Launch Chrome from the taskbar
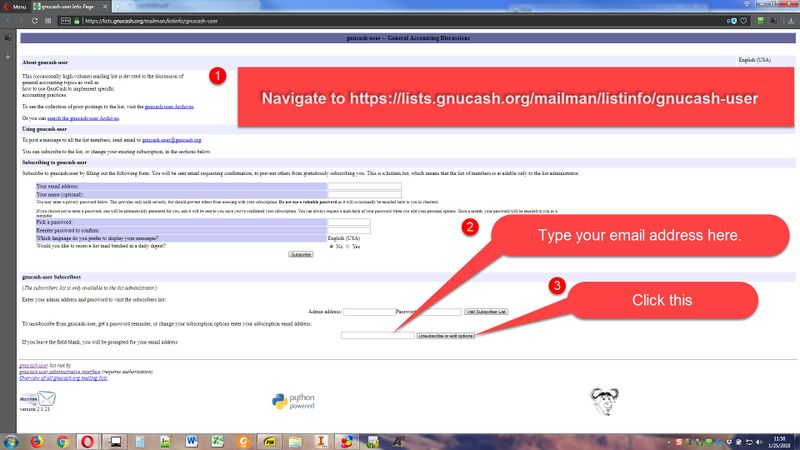Image resolution: width=800 pixels, height=450 pixels. point(63,442)
